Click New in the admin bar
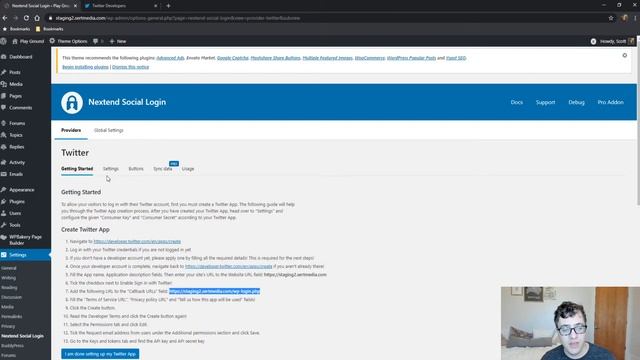This screenshot has width=640, height=360. (x=118, y=41)
